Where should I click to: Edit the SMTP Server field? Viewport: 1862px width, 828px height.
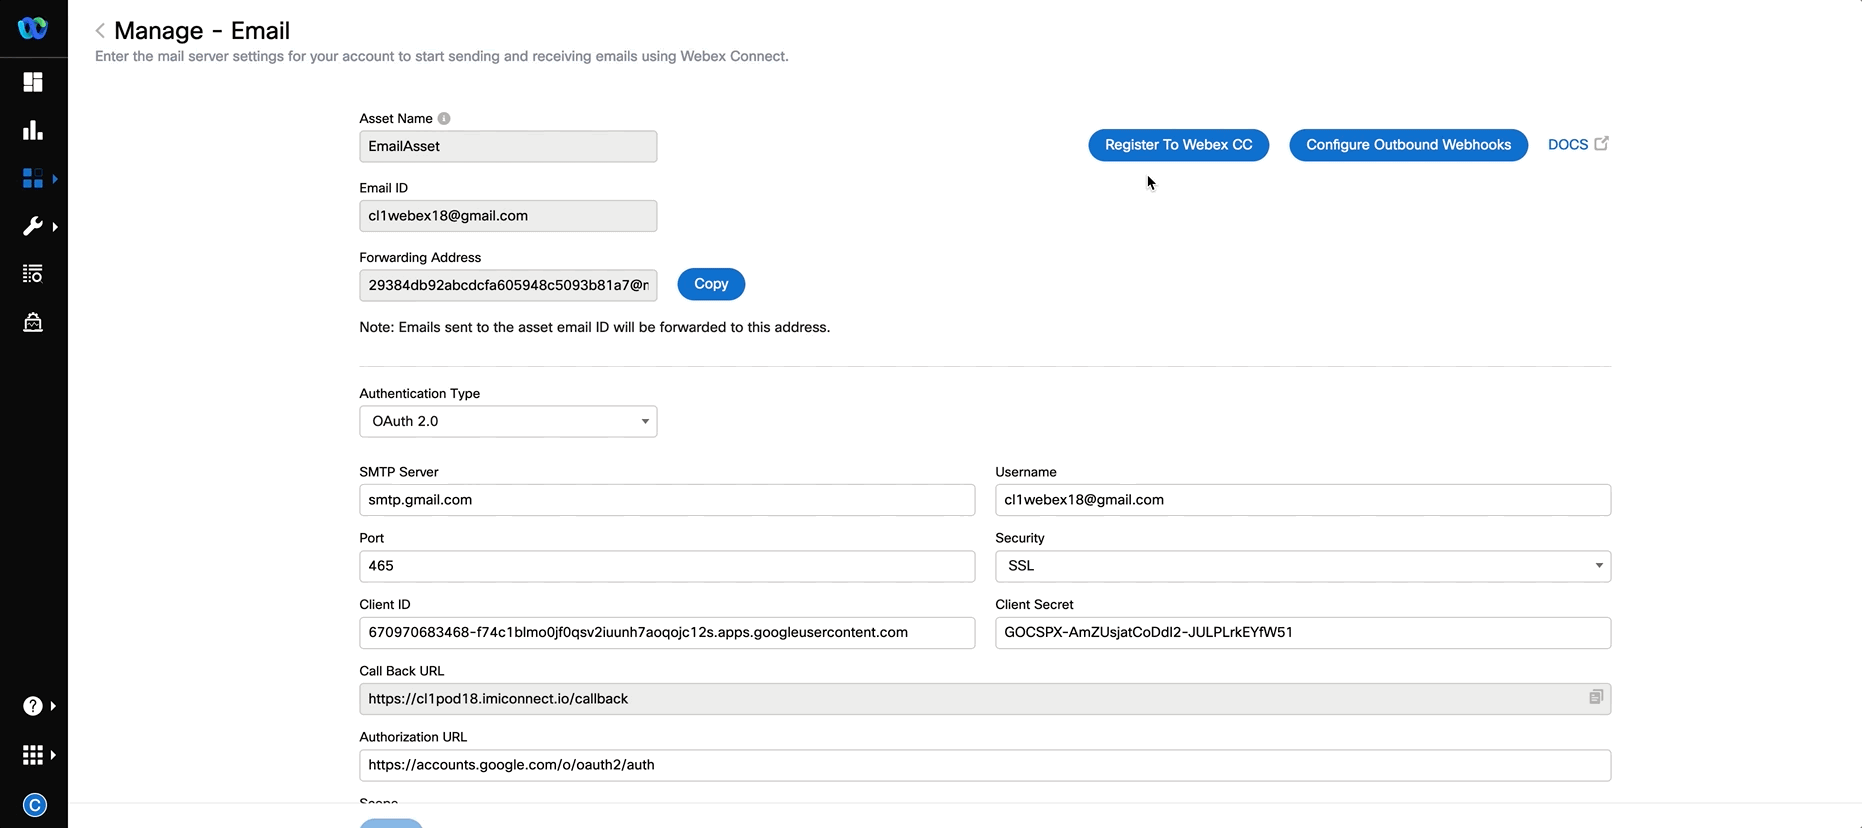[x=667, y=500]
